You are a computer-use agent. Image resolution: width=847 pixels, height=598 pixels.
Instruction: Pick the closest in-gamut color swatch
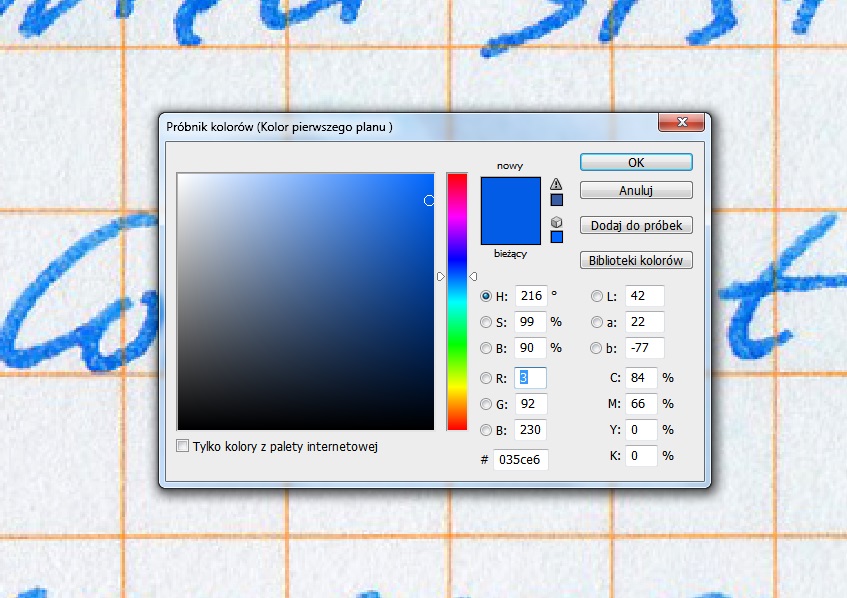pos(557,200)
